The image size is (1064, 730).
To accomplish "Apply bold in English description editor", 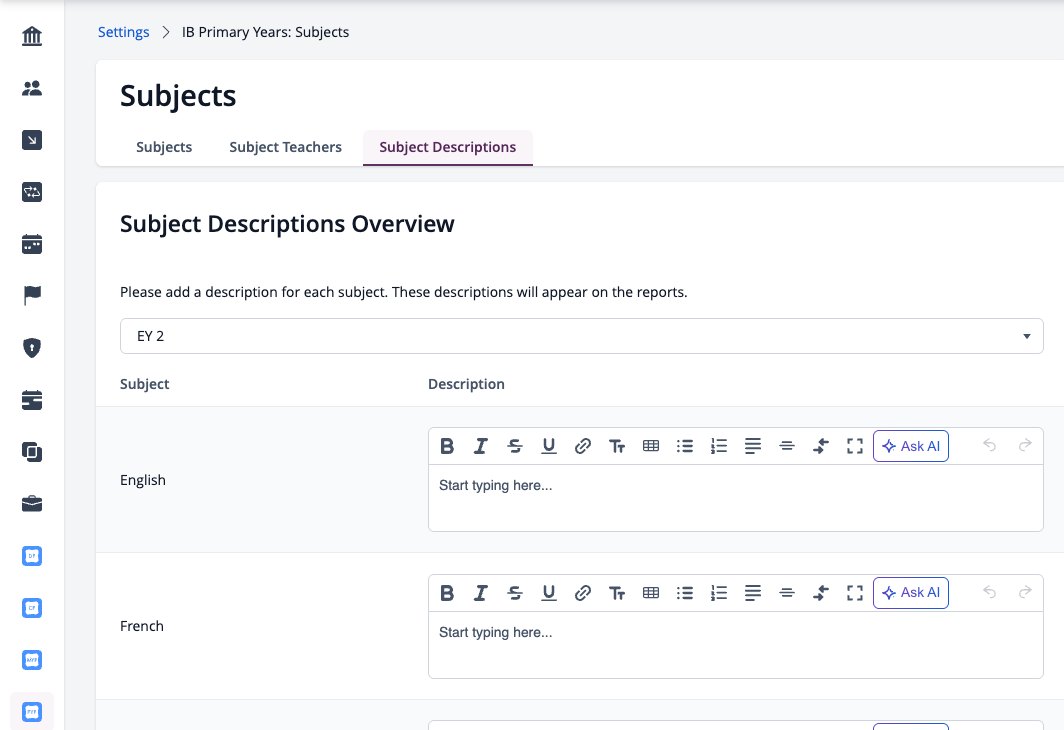I will click(x=446, y=446).
